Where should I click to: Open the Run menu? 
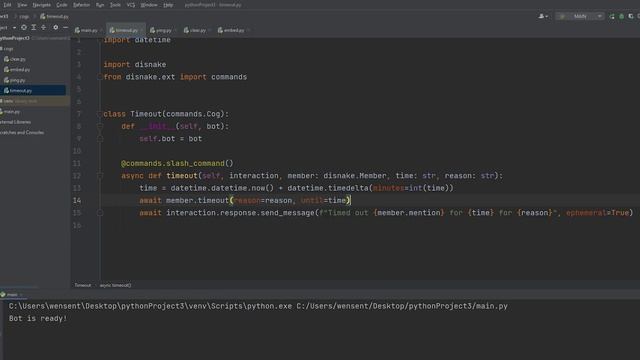coord(100,5)
